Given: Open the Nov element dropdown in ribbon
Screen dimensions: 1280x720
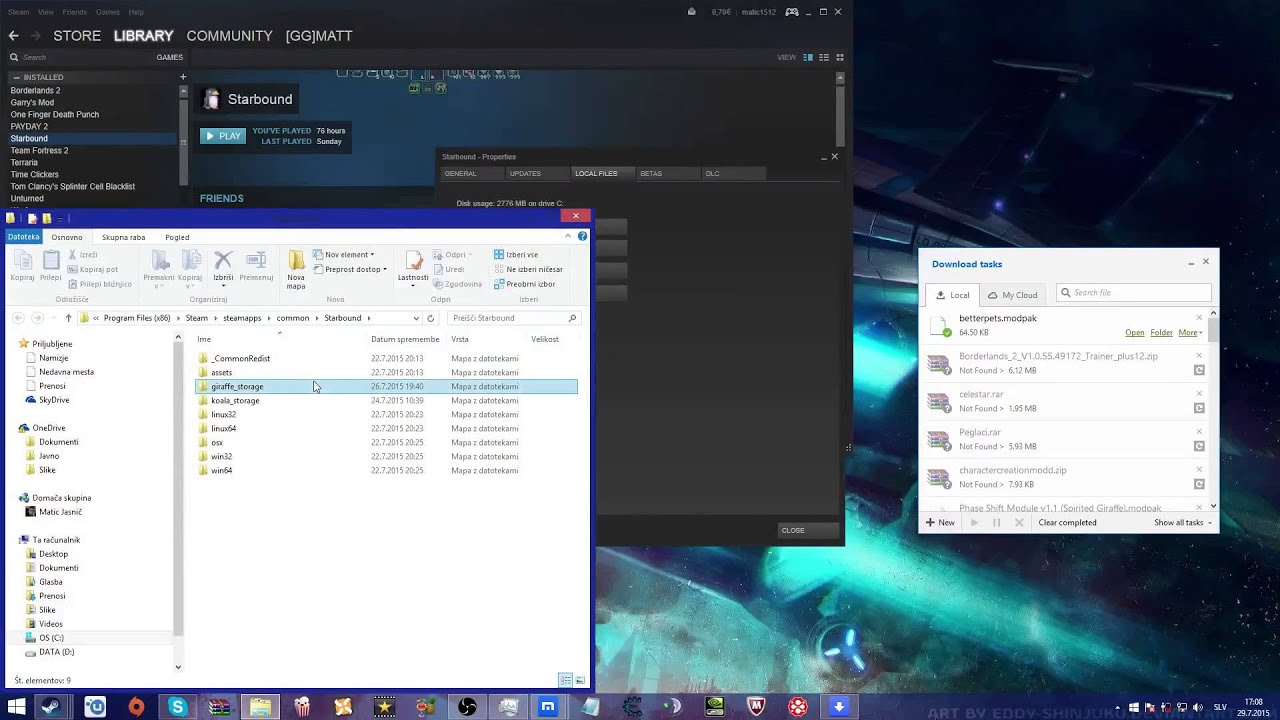Looking at the screenshot, I should pyautogui.click(x=343, y=254).
